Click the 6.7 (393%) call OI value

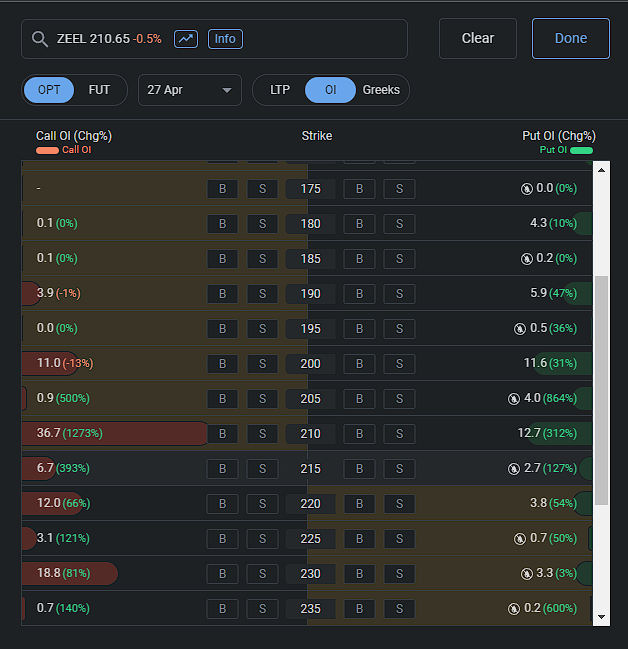(63, 468)
